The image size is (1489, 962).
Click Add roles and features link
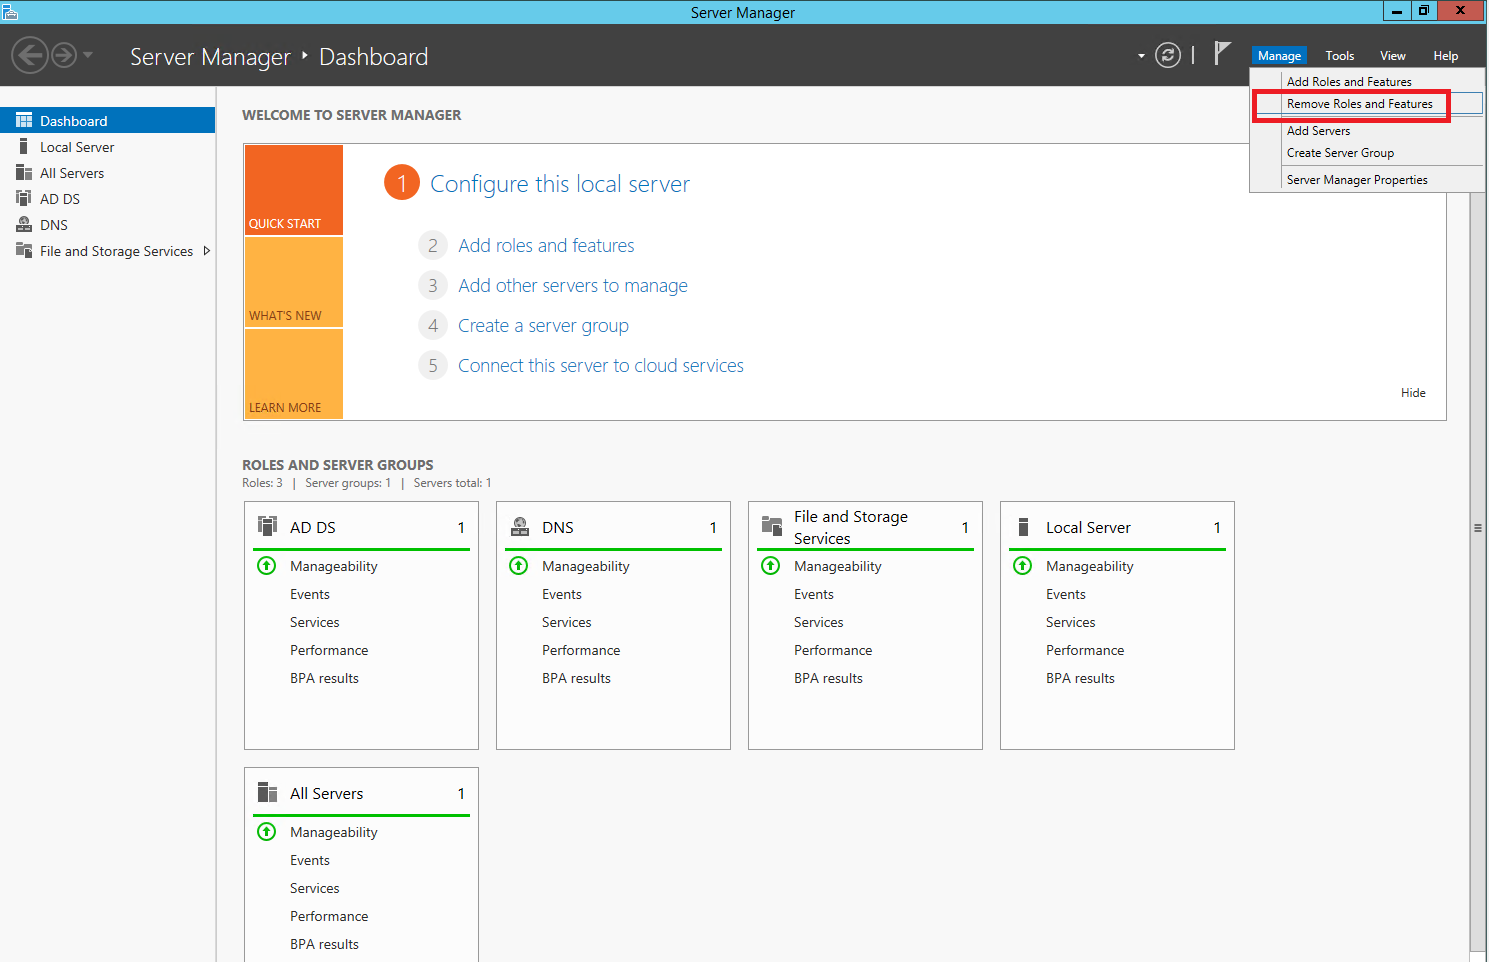(546, 246)
